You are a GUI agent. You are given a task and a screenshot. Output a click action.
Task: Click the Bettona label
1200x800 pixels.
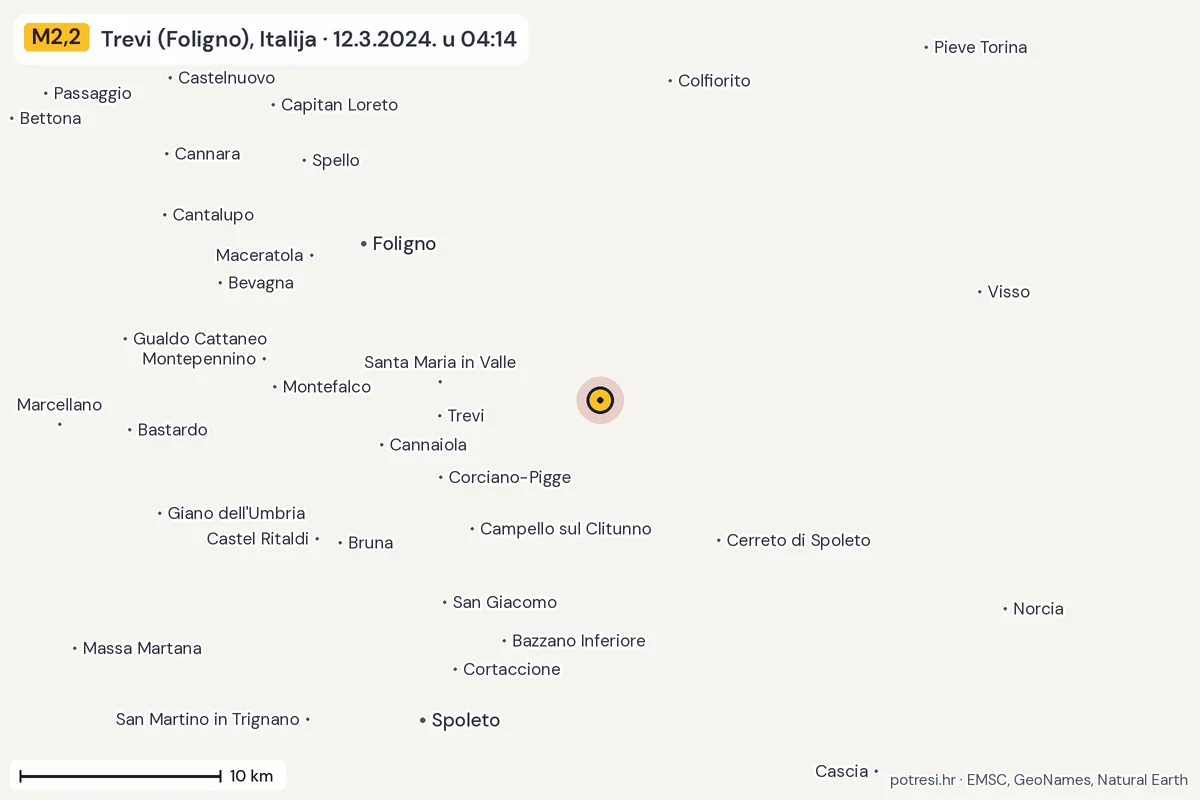pos(50,119)
